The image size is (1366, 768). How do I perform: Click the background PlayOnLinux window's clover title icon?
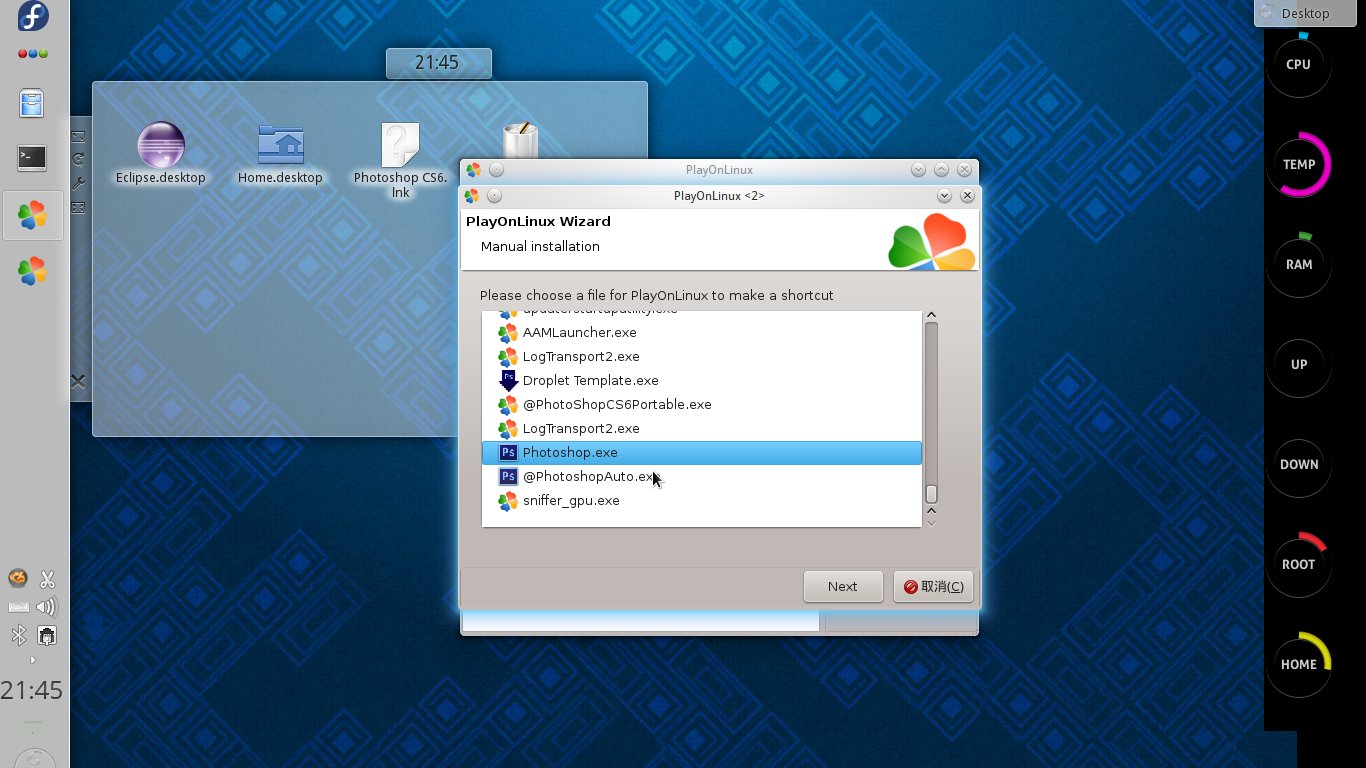(473, 170)
